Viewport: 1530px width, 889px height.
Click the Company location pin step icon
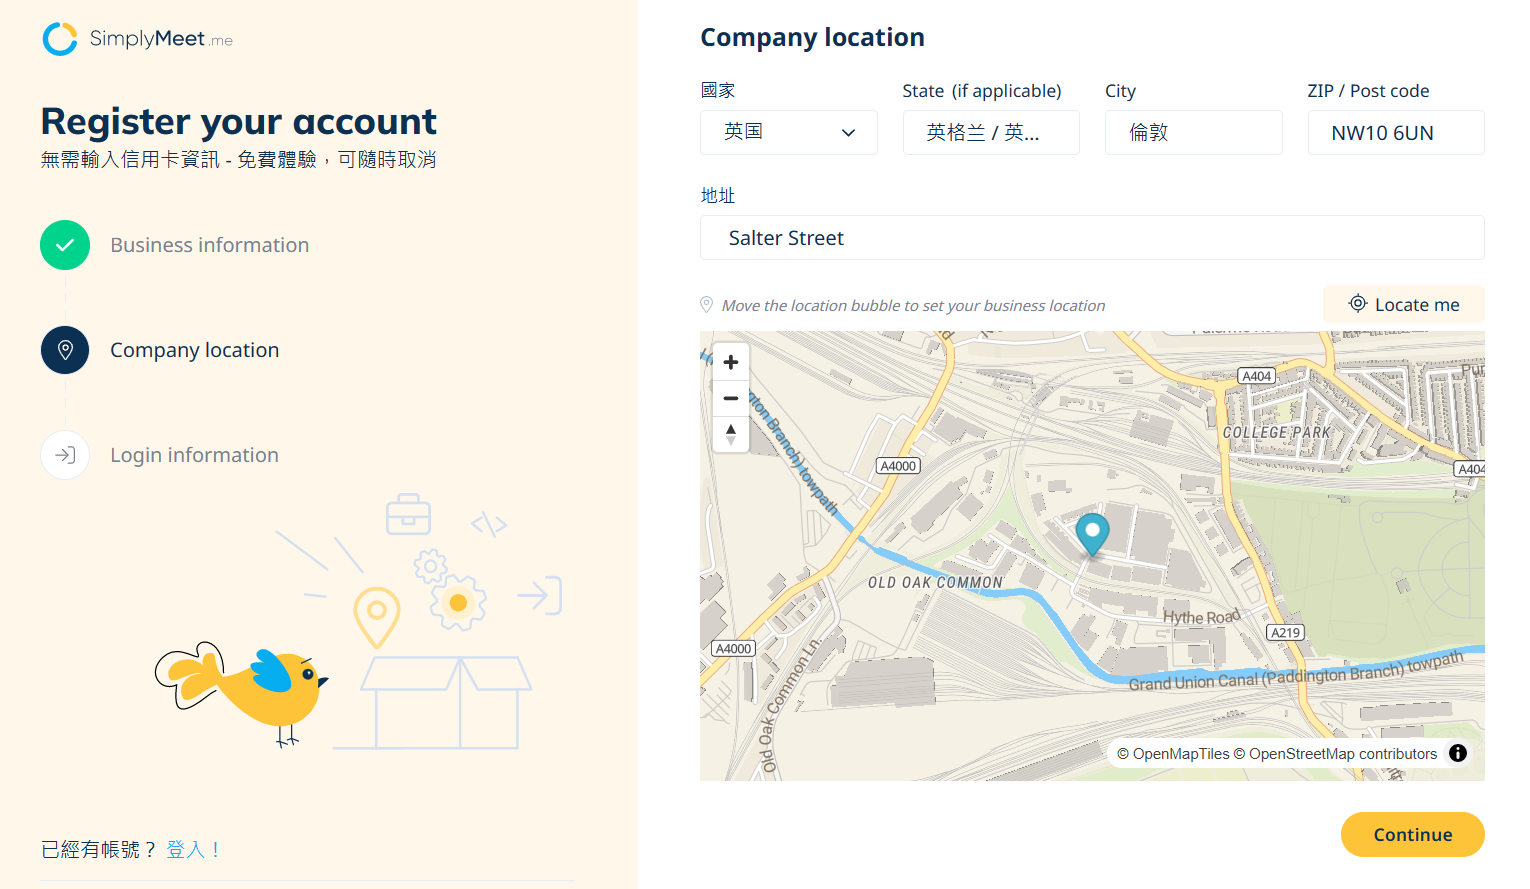[65, 350]
